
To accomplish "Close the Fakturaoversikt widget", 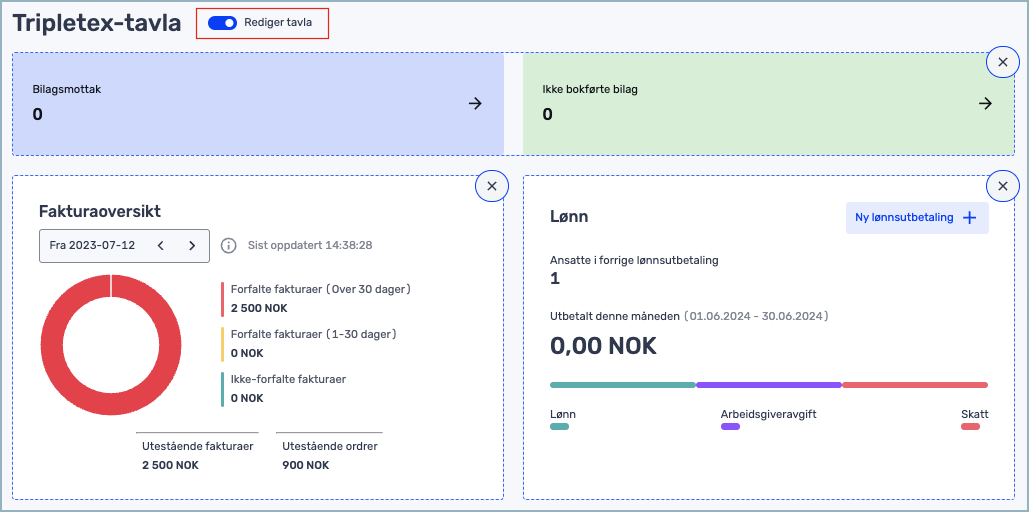I will coord(492,186).
